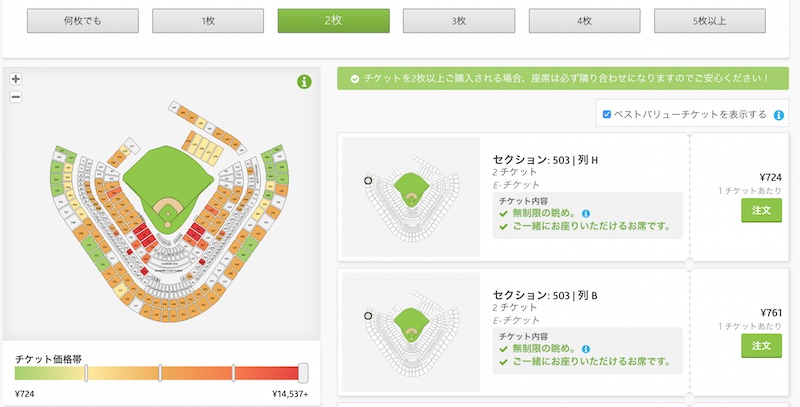
Task: Select the 何枚でも quantity option
Action: pyautogui.click(x=83, y=21)
